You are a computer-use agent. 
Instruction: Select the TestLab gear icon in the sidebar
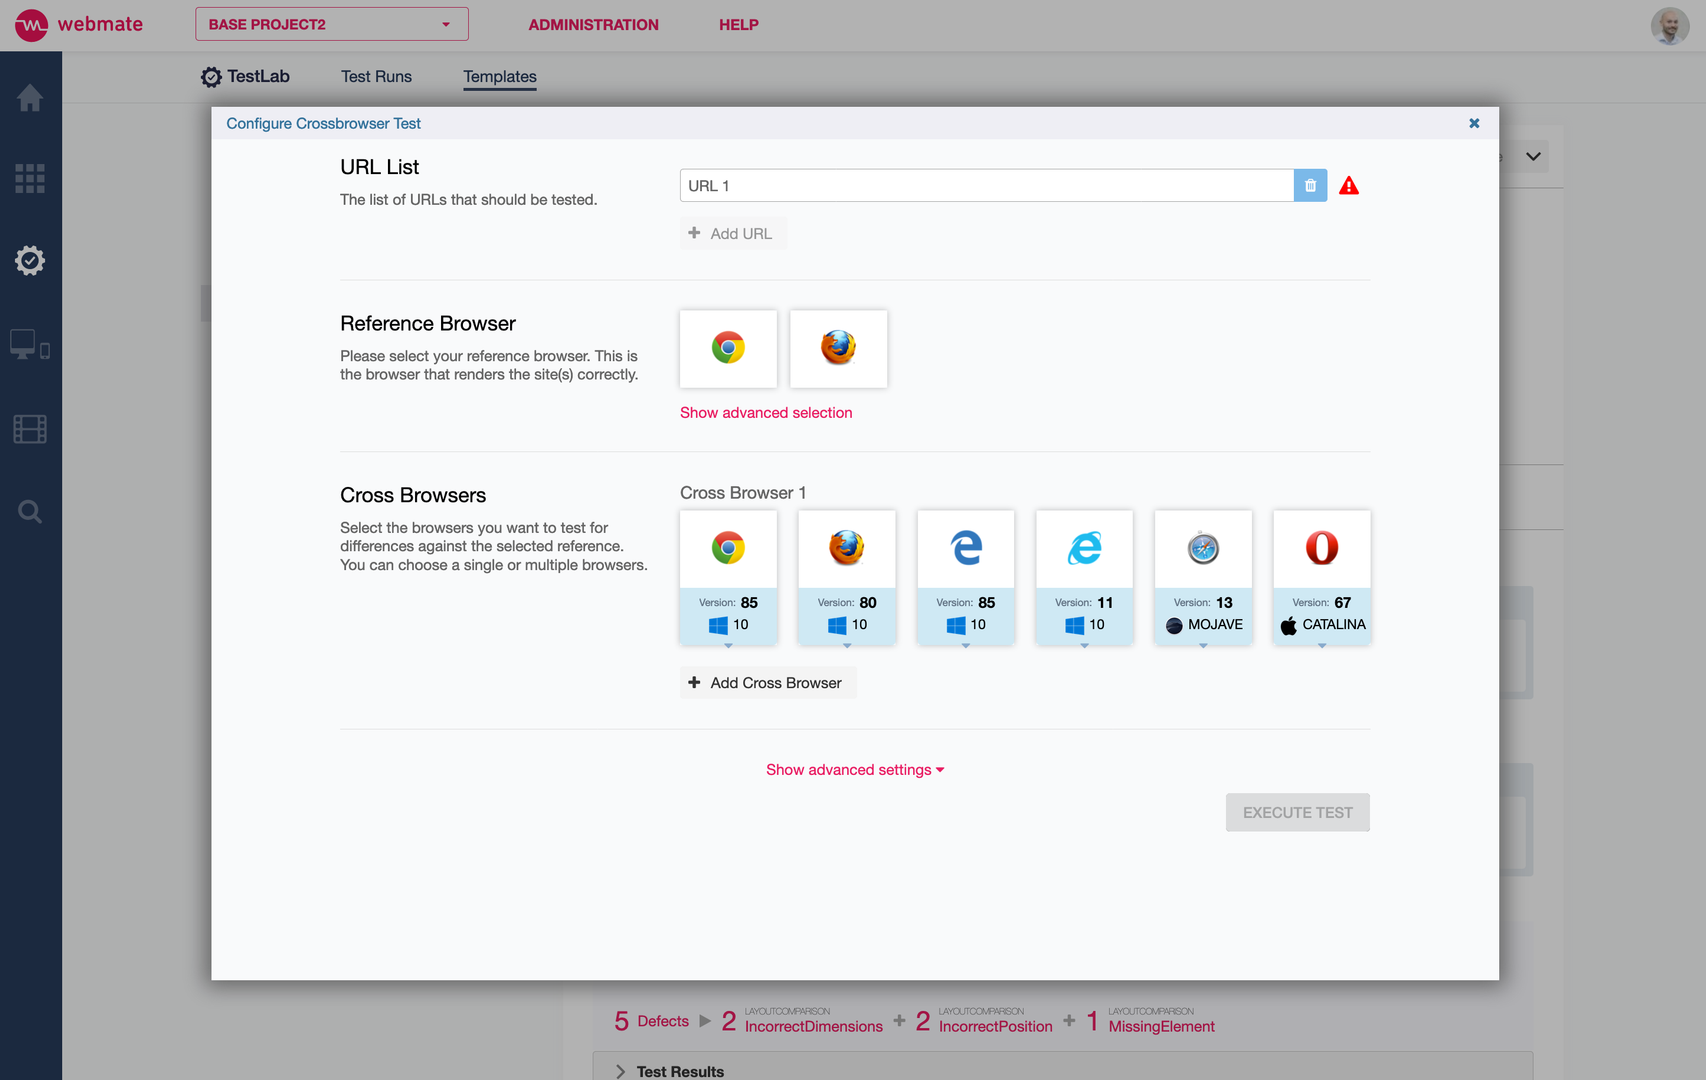30,261
